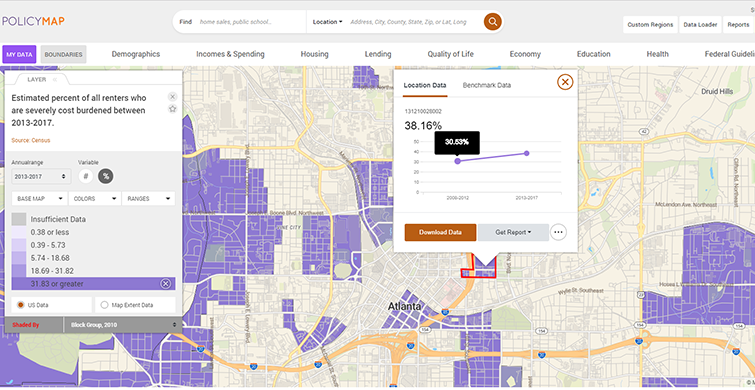The image size is (755, 390).
Task: Clear the 31.83 or greater range filter
Action: click(166, 284)
